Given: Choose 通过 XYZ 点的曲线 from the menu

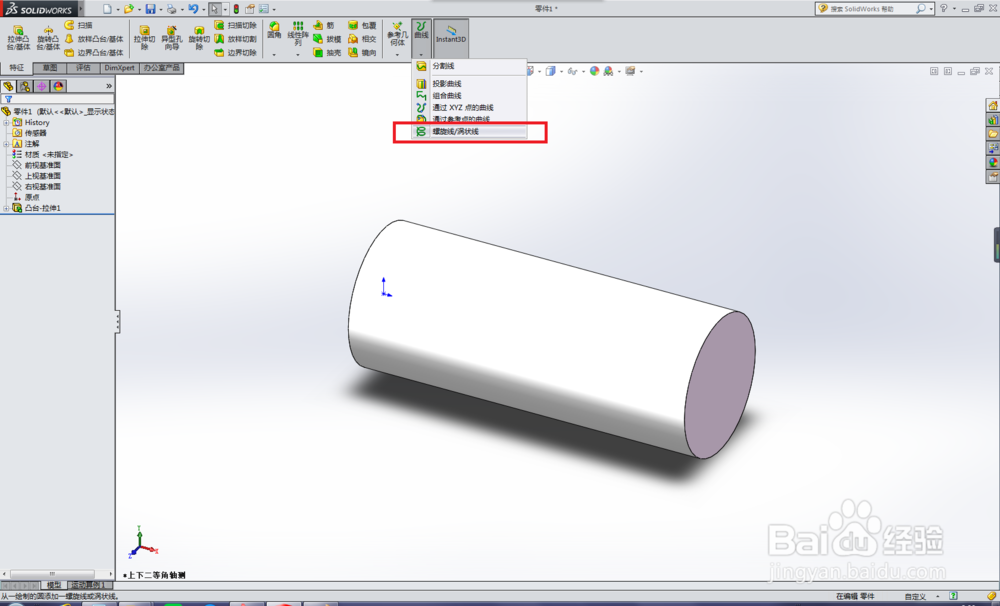Looking at the screenshot, I should click(x=470, y=108).
